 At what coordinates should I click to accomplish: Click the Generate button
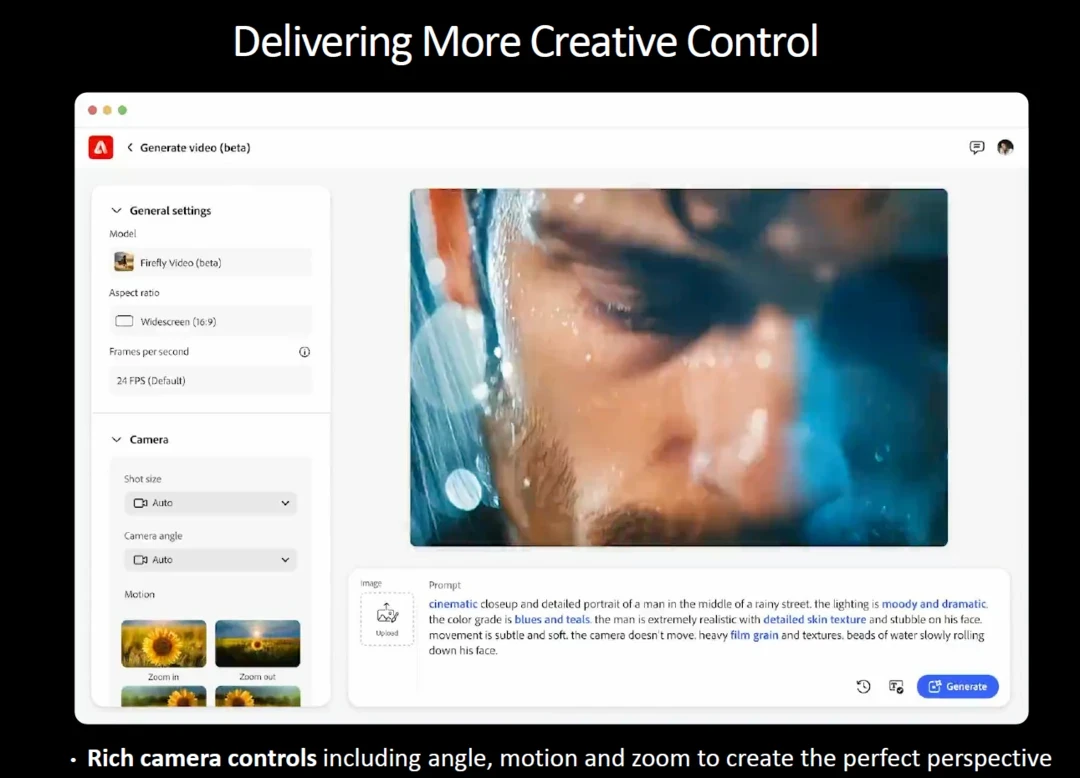(x=957, y=686)
